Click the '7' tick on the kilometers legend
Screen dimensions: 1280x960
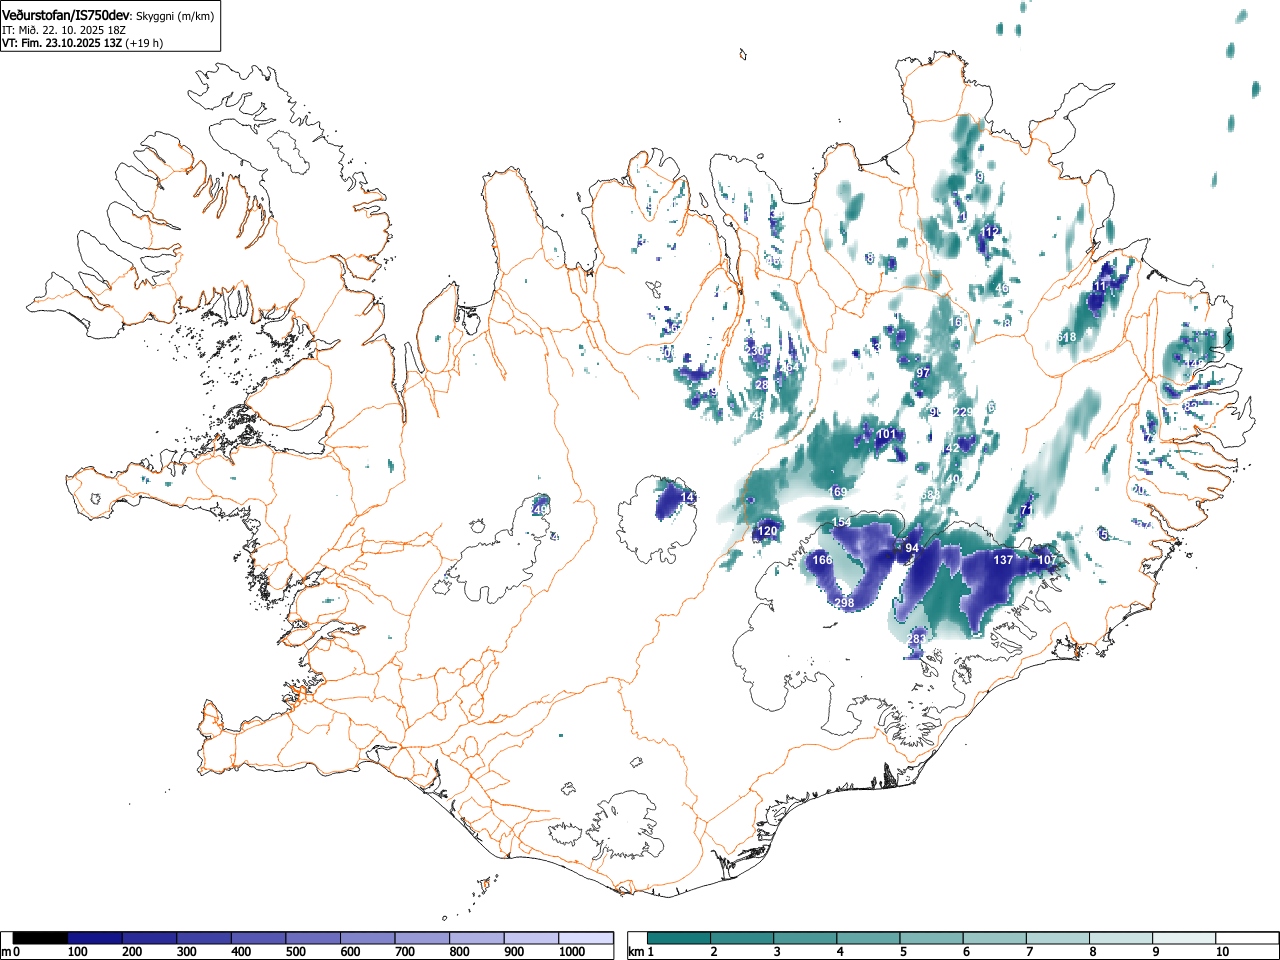pyautogui.click(x=1029, y=952)
